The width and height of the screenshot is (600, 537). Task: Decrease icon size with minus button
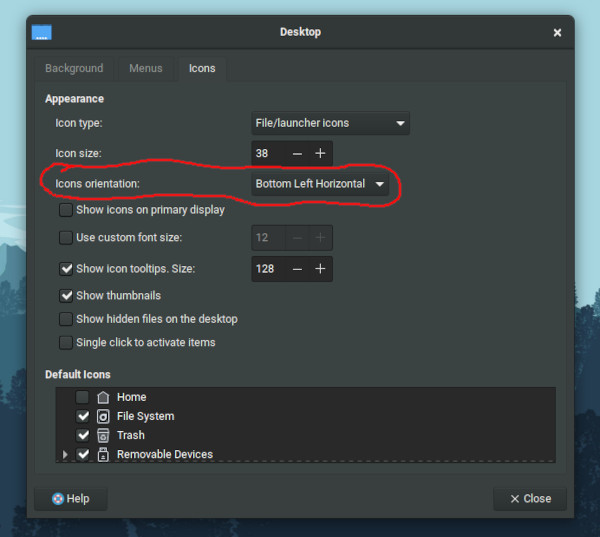pyautogui.click(x=297, y=153)
